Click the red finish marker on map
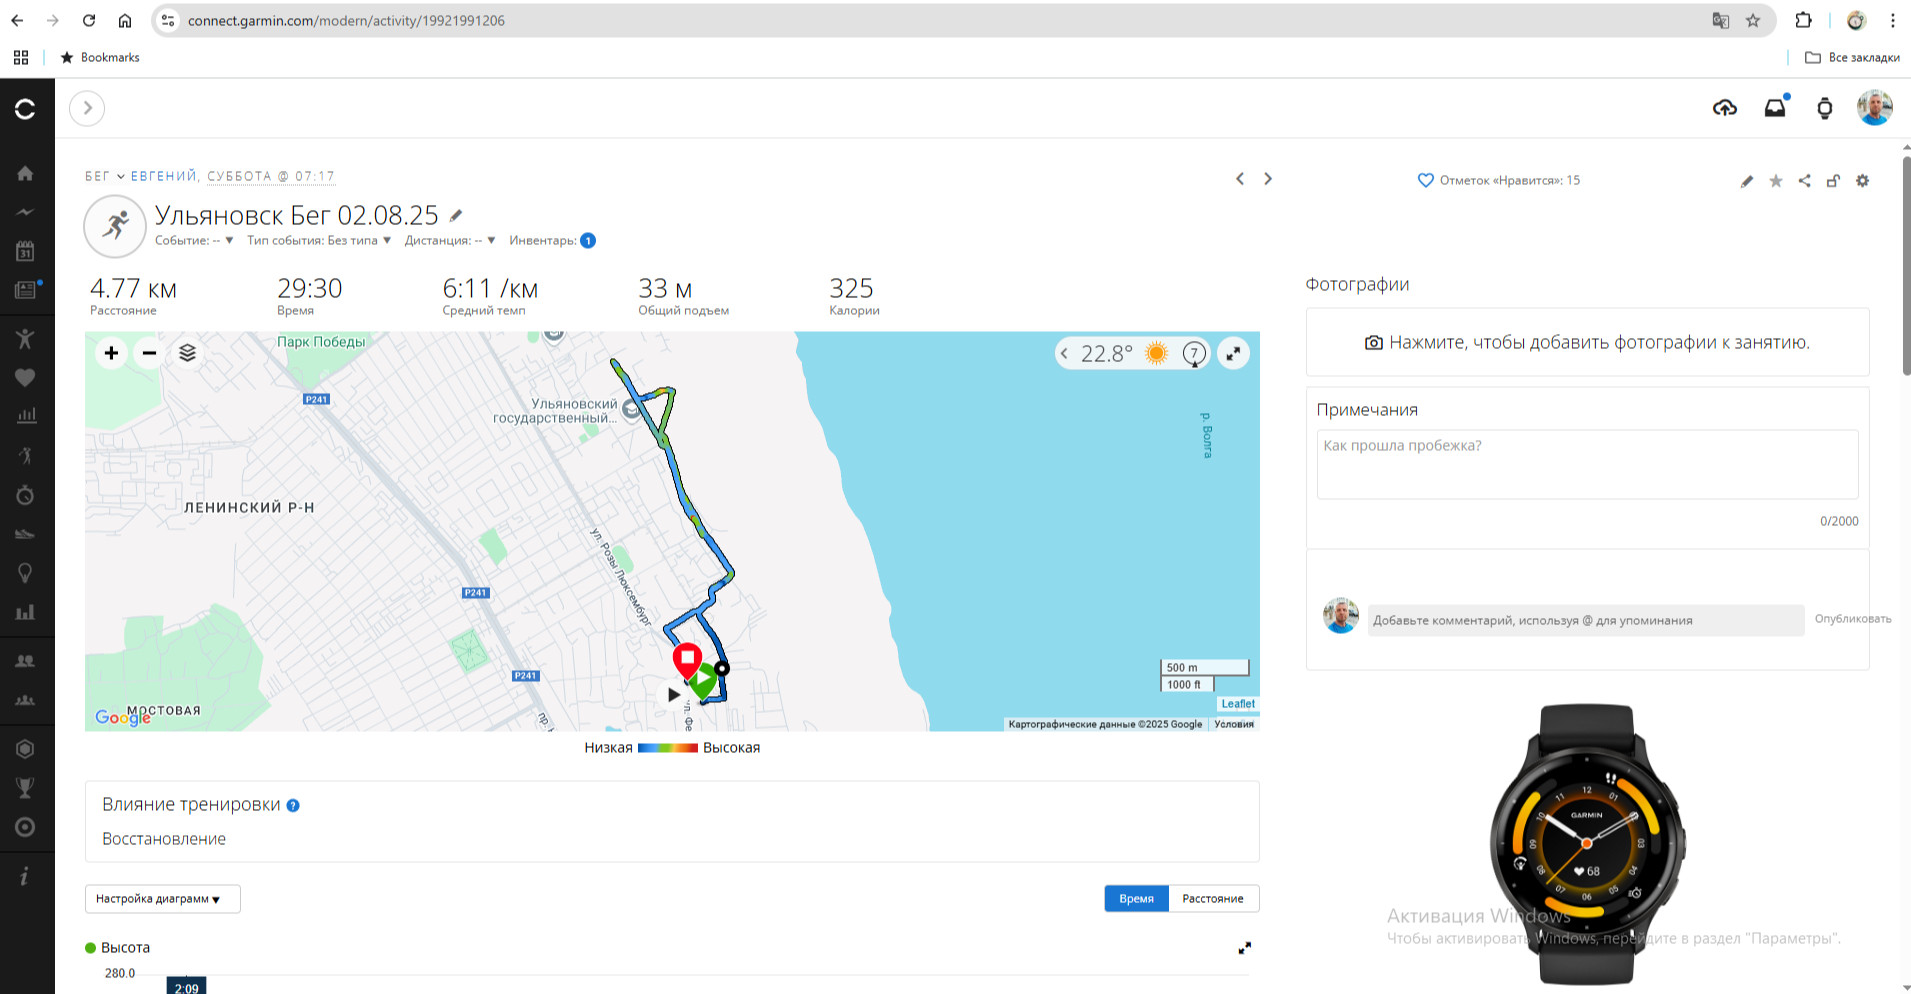The width and height of the screenshot is (1911, 994). click(687, 660)
